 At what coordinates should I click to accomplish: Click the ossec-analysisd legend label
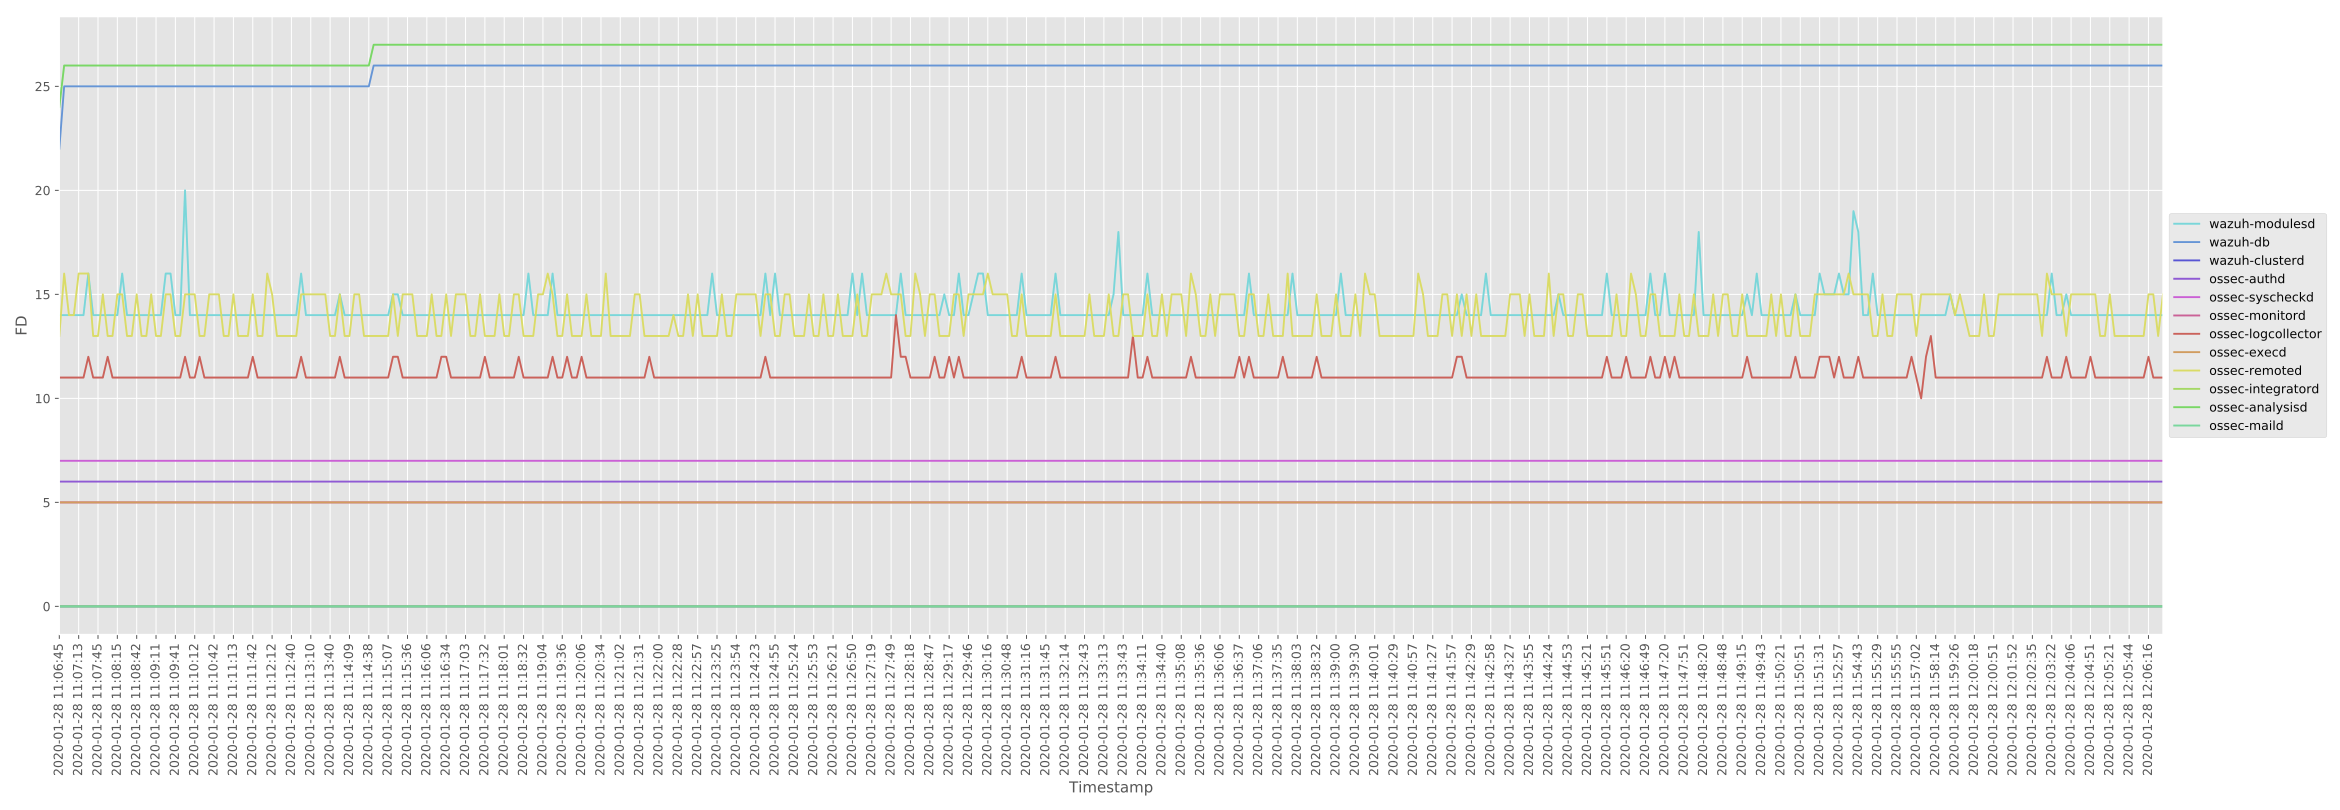coord(2258,407)
